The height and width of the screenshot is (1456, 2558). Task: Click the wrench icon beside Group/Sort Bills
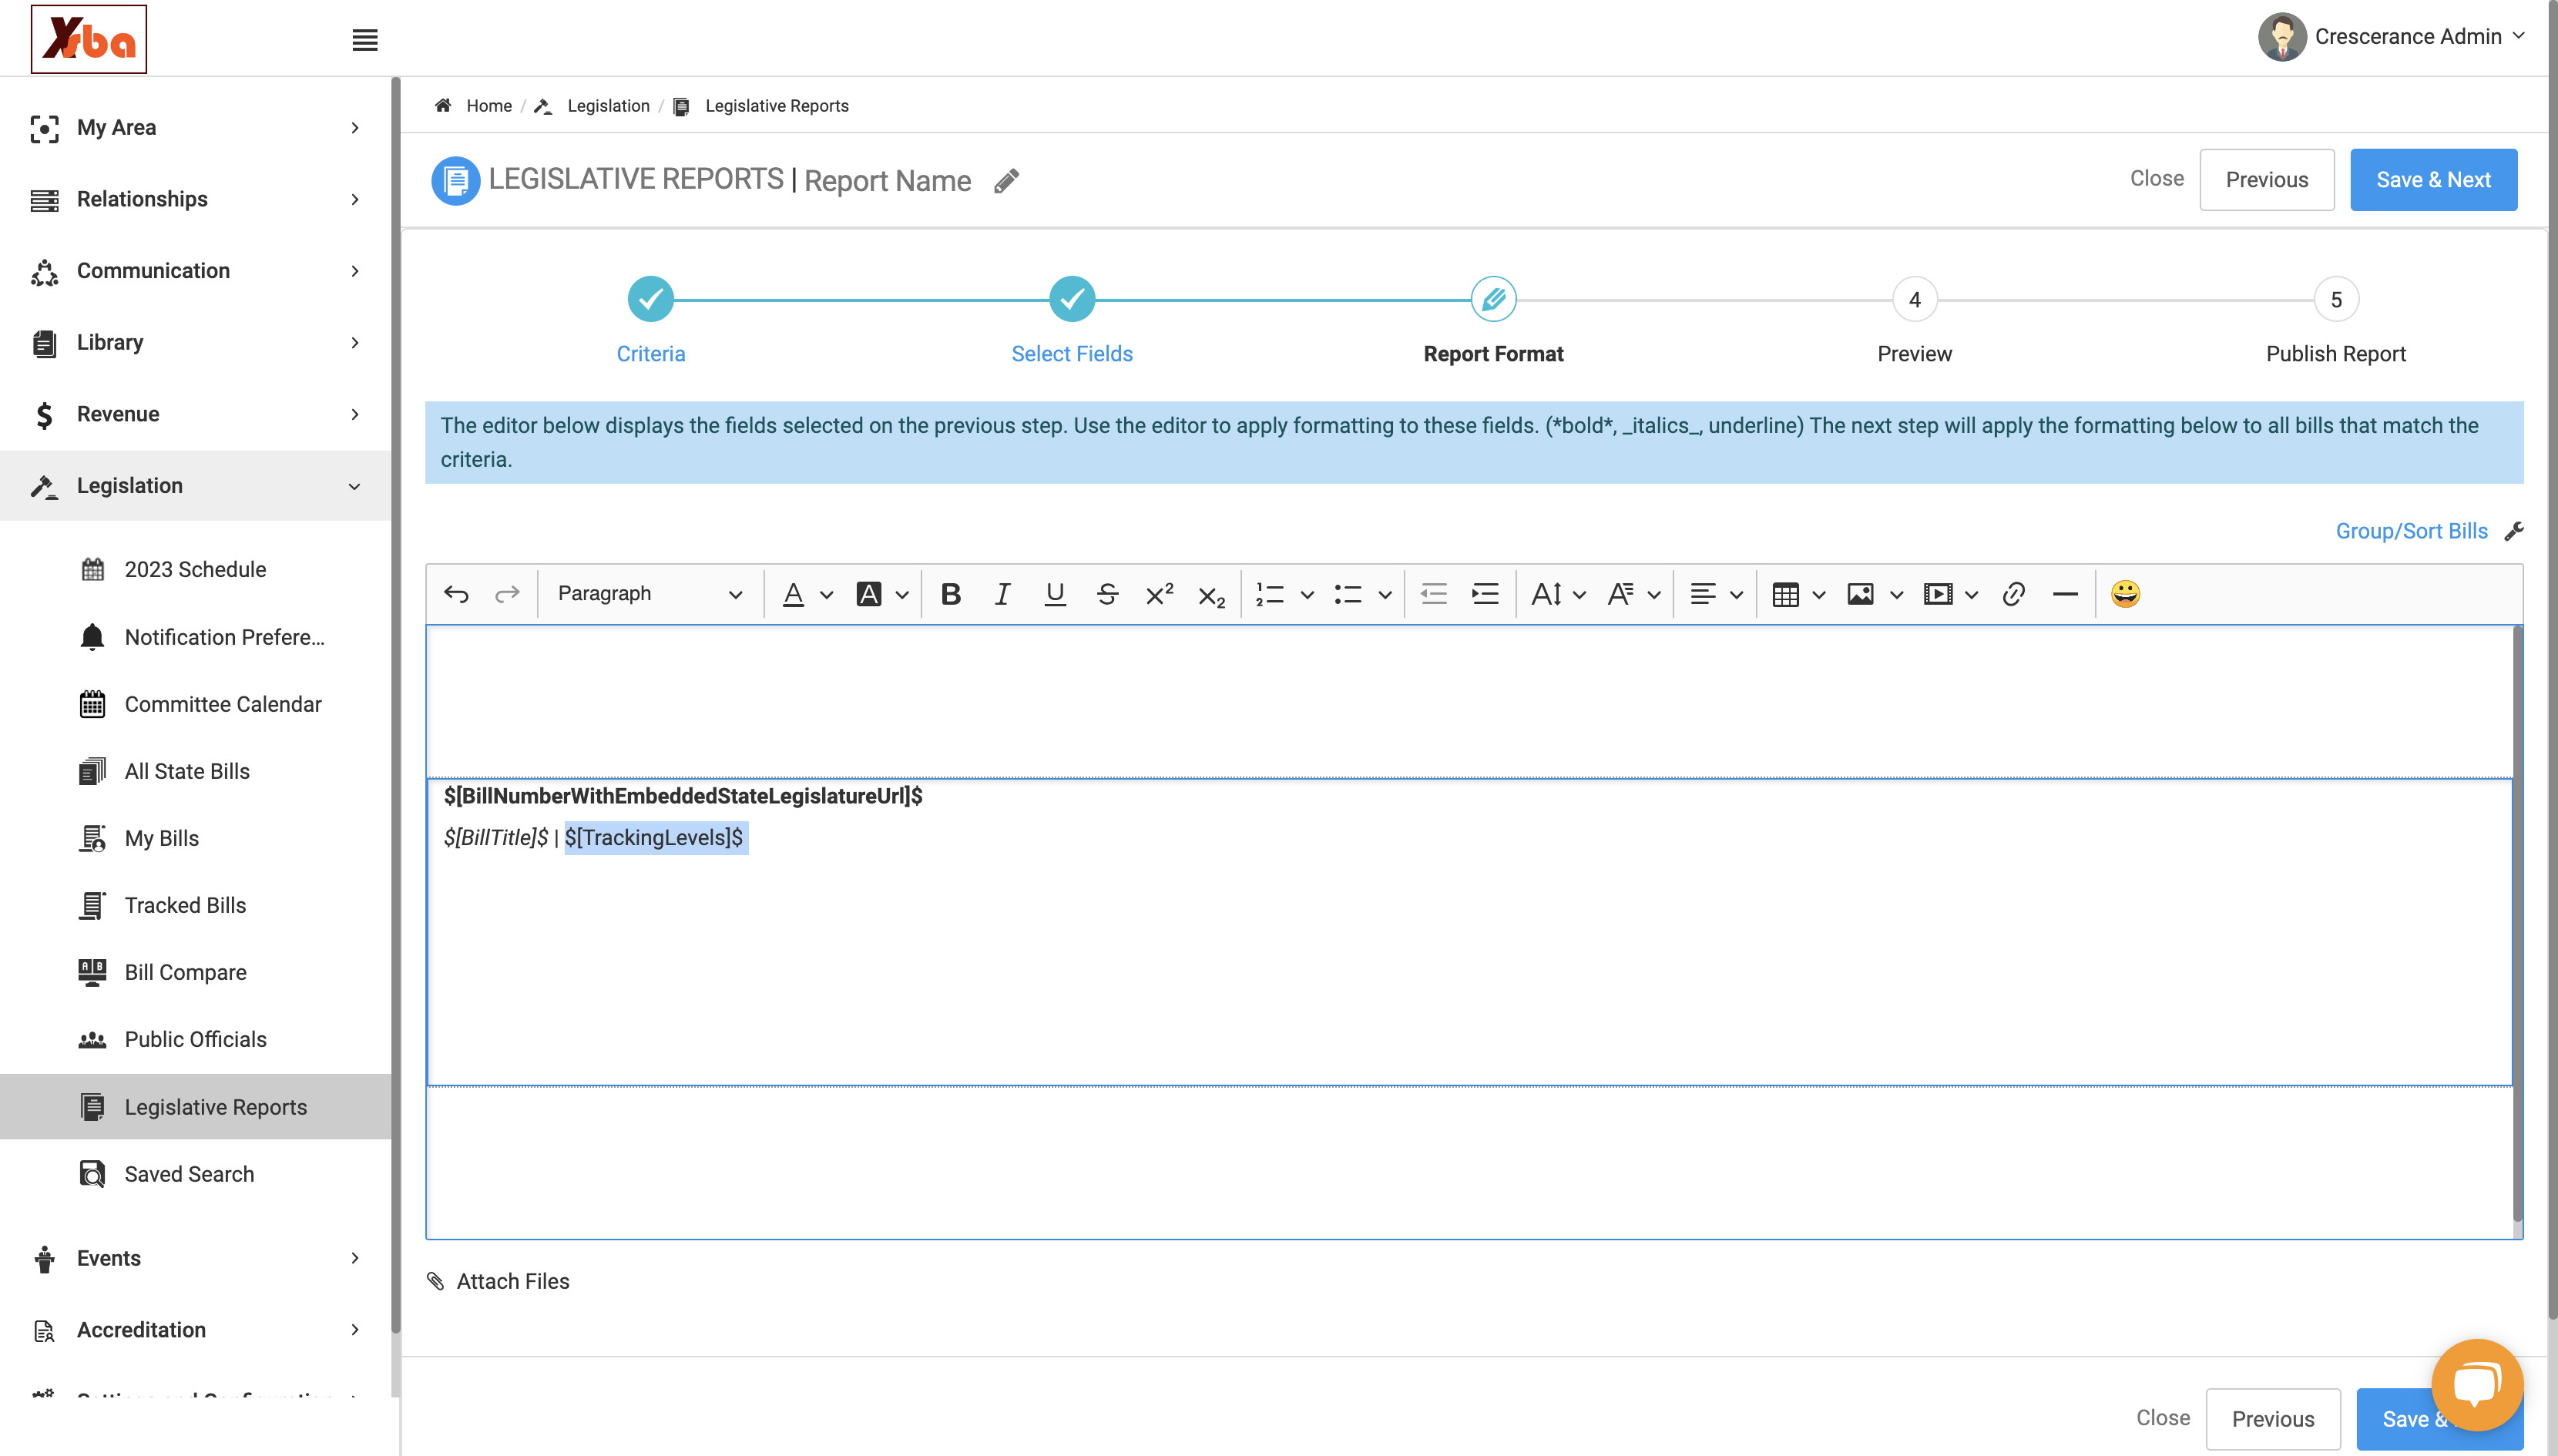coord(2514,532)
